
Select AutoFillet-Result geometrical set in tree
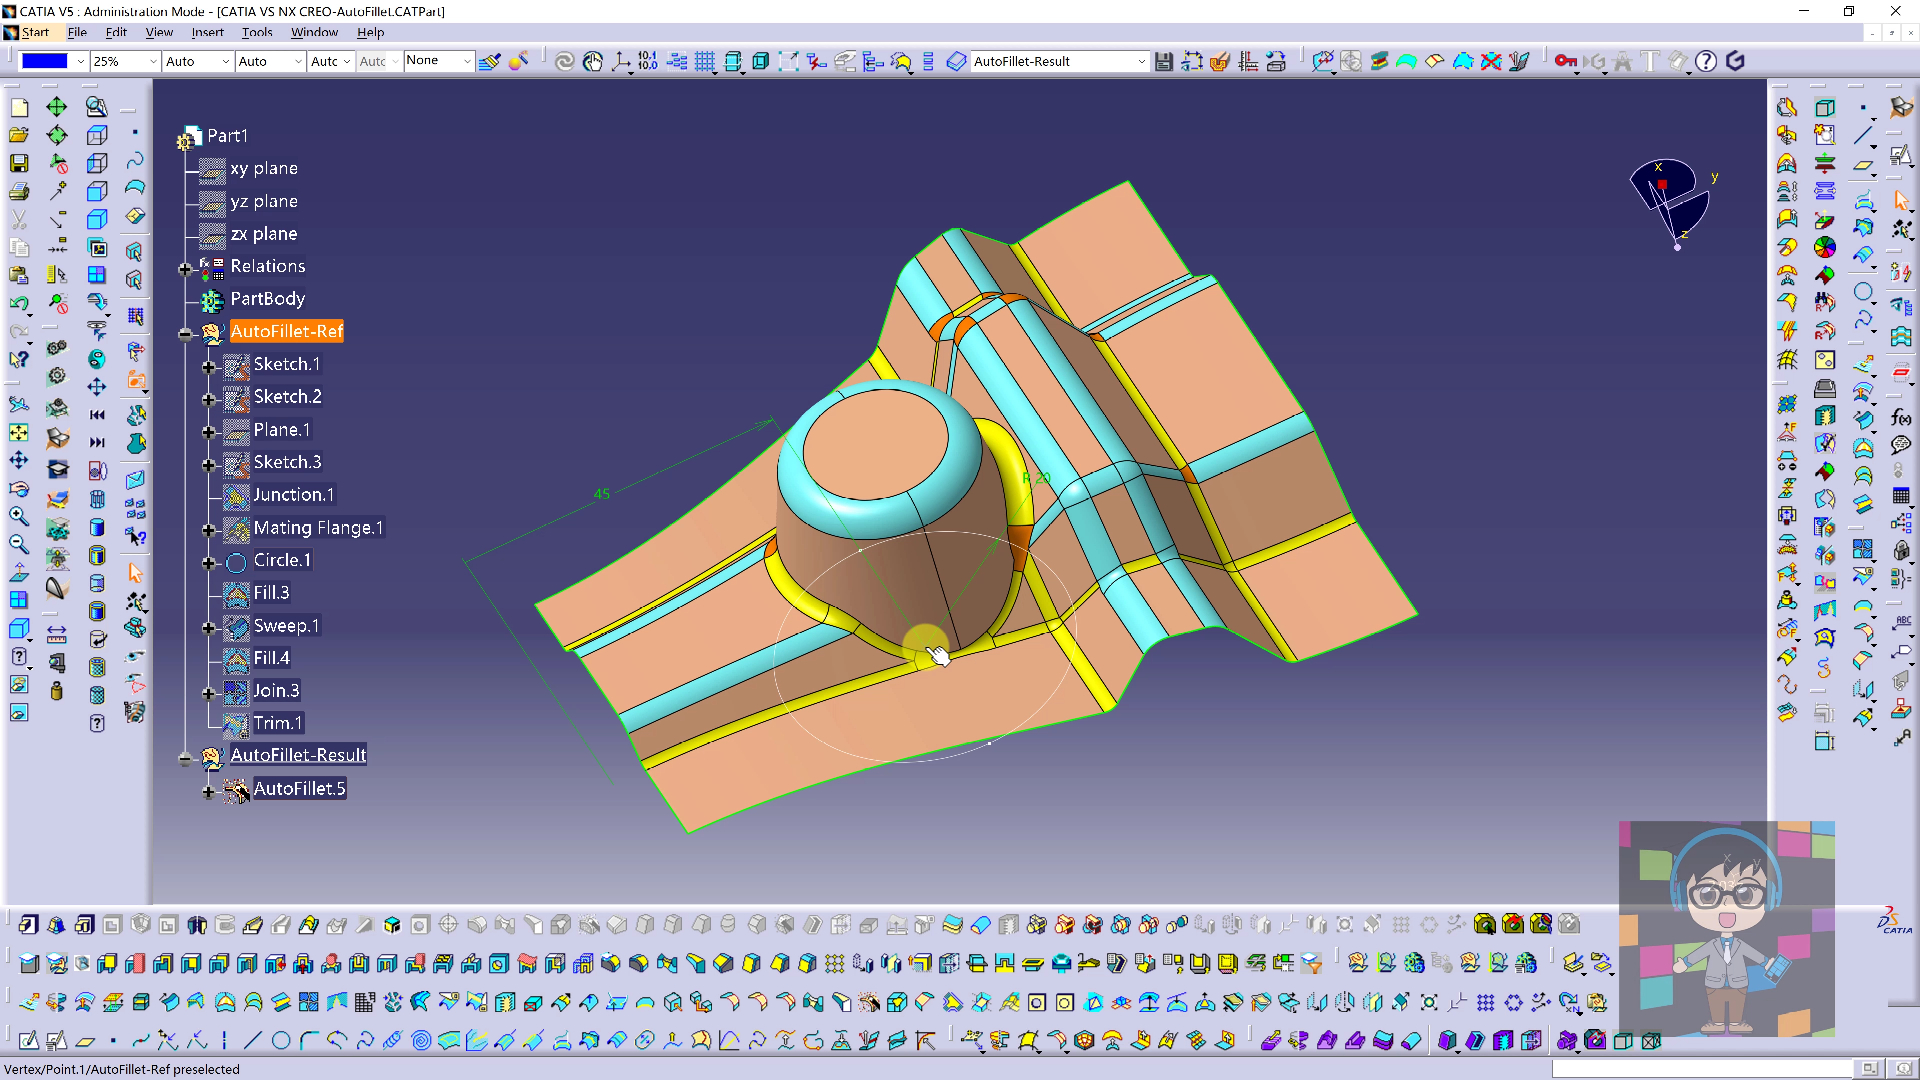(298, 755)
